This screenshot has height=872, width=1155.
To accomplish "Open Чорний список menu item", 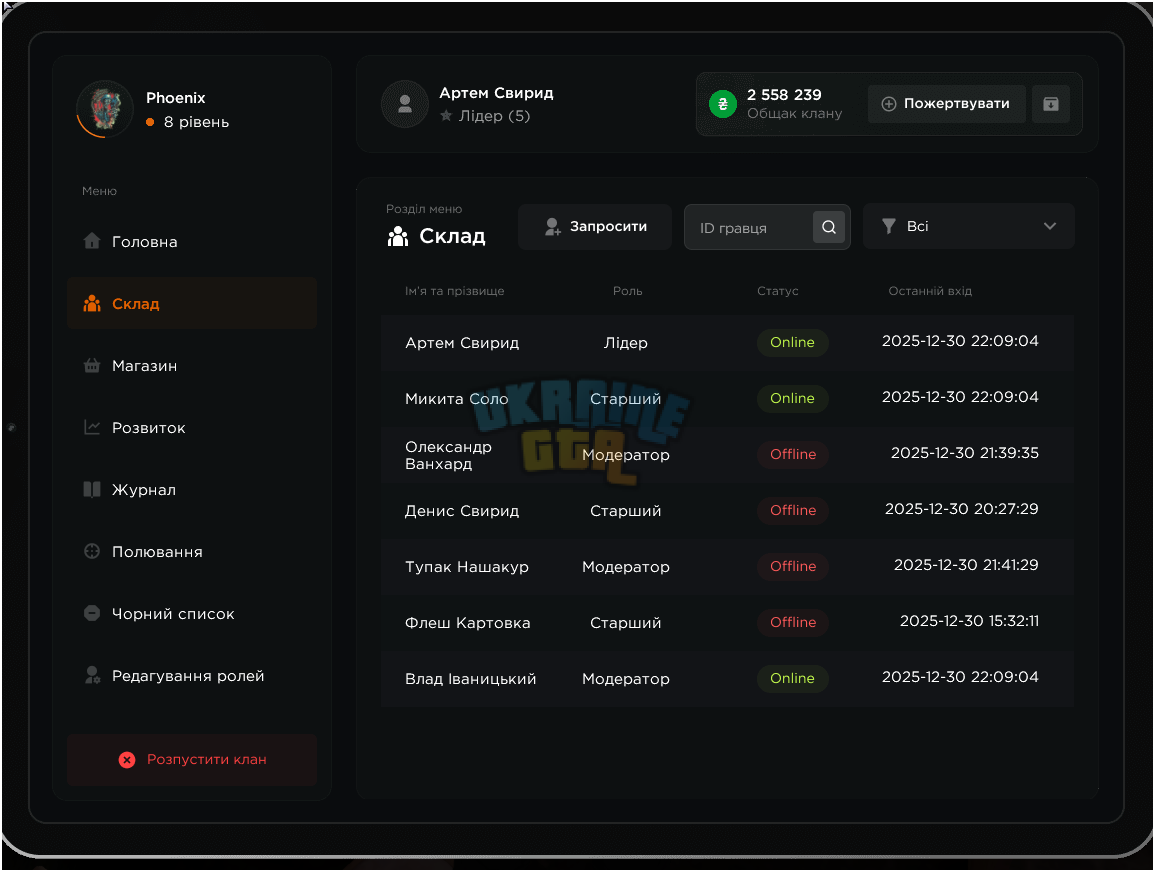I will 192,613.
